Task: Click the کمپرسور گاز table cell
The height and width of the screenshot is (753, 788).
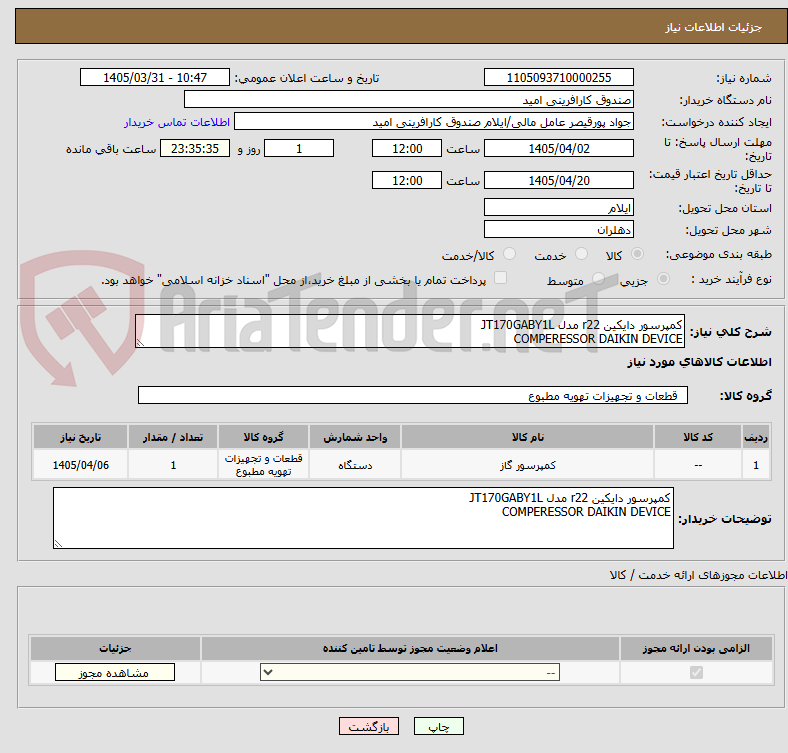Action: 527,465
